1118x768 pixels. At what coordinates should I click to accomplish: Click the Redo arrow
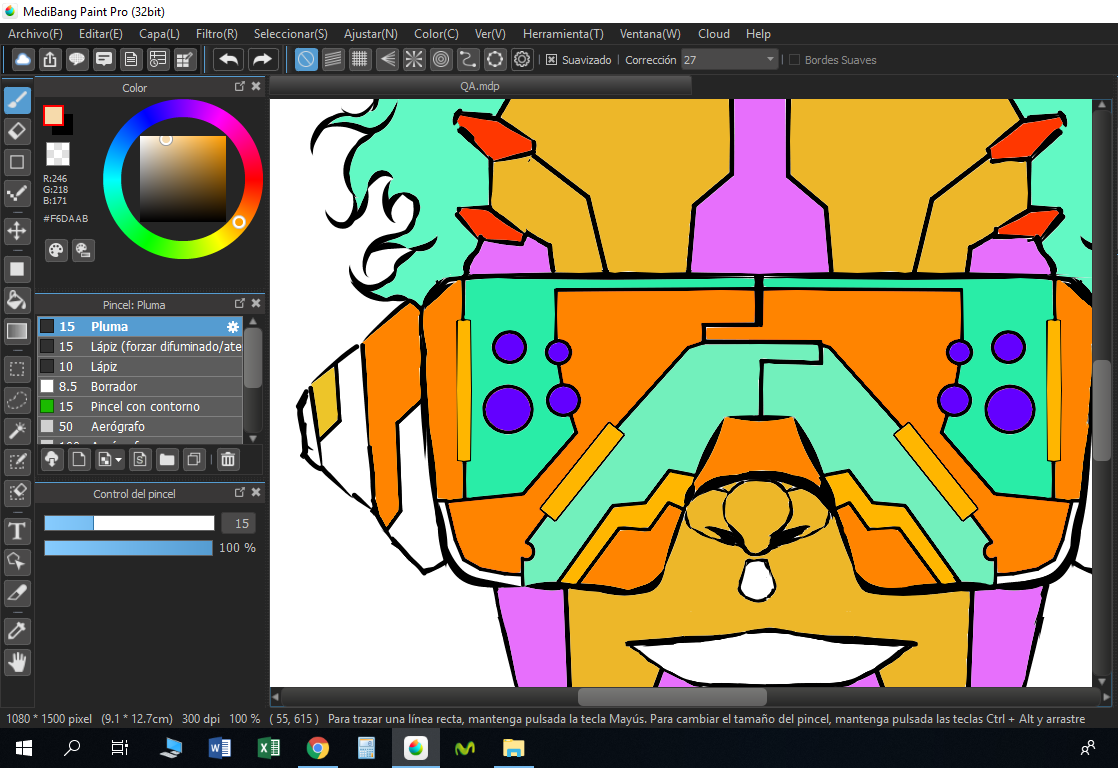(x=262, y=59)
